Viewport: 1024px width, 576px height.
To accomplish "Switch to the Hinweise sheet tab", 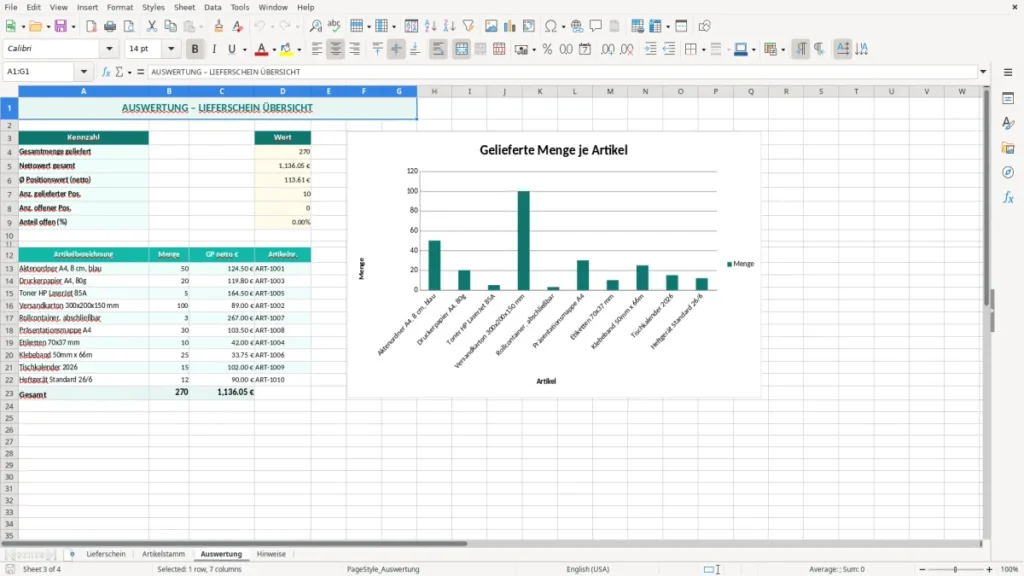I will tap(271, 554).
